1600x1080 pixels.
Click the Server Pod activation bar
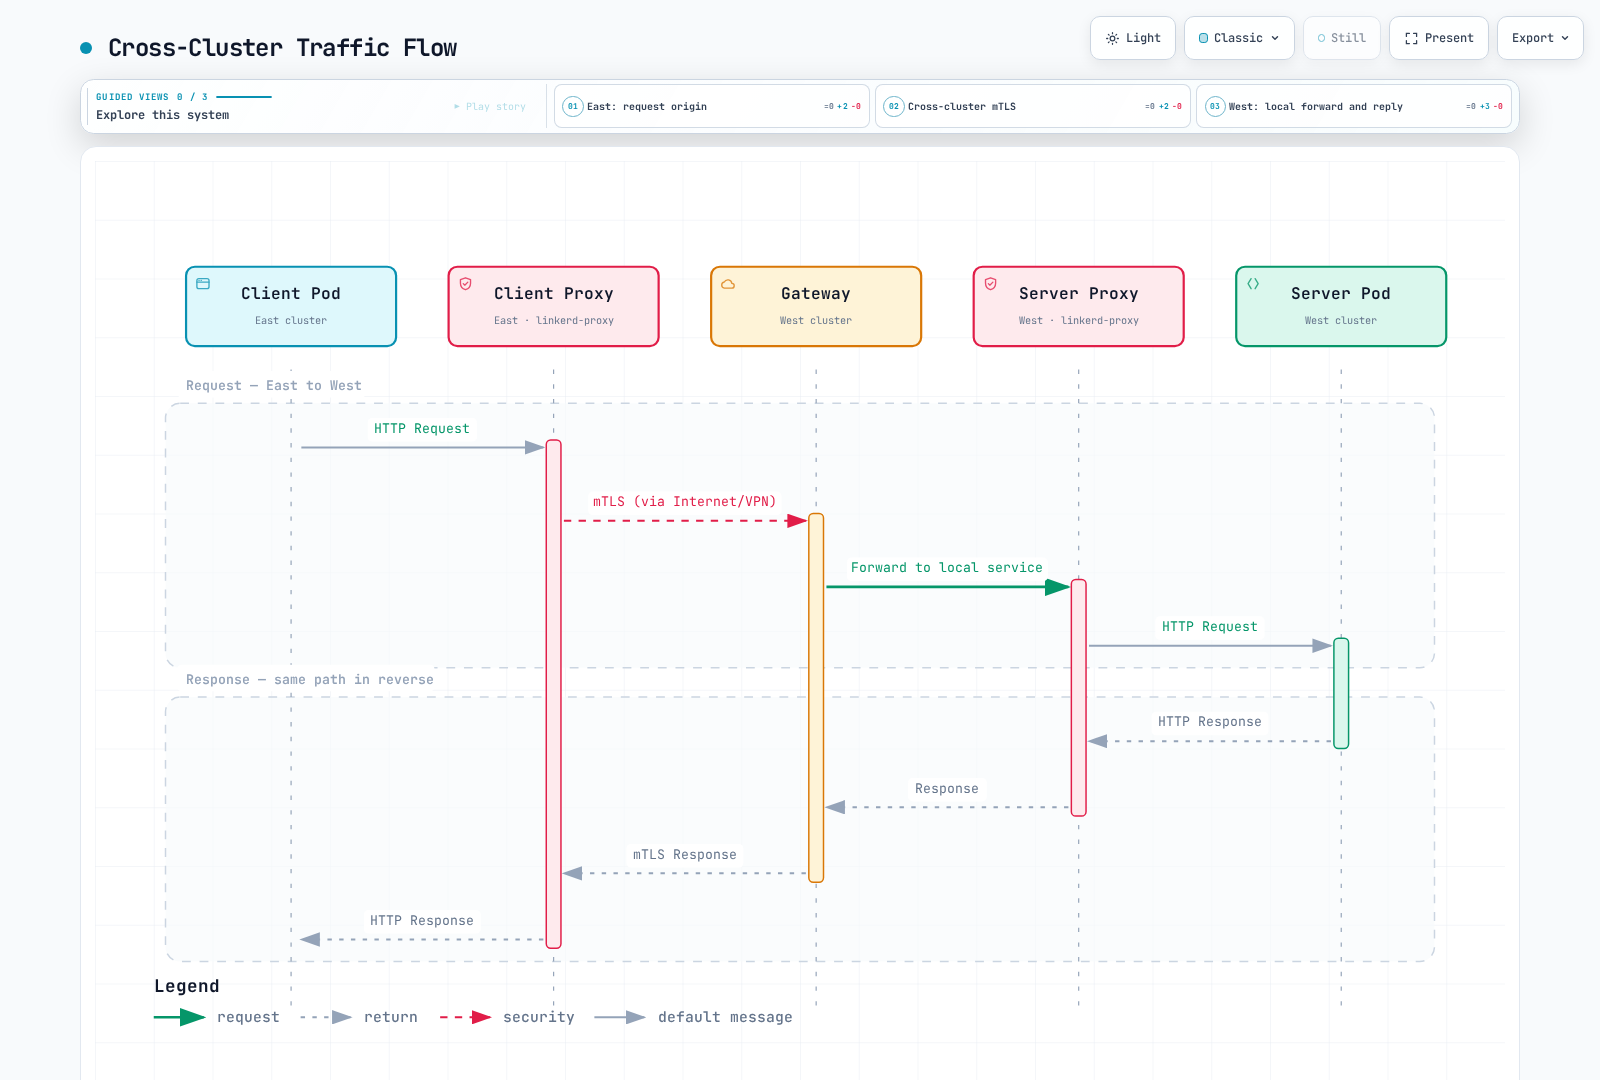[1341, 693]
